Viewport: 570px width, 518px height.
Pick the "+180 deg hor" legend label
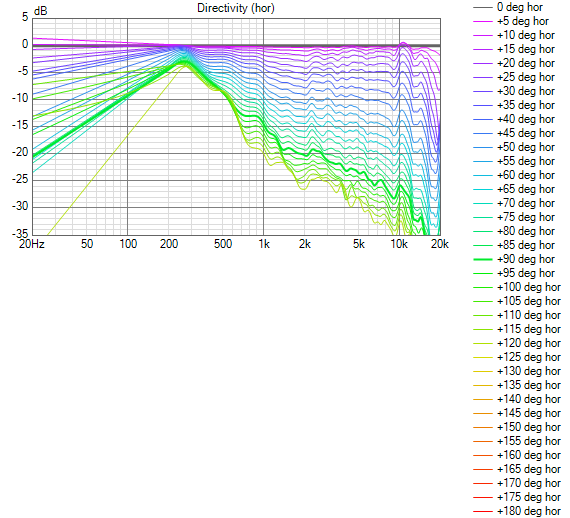pyautogui.click(x=529, y=511)
